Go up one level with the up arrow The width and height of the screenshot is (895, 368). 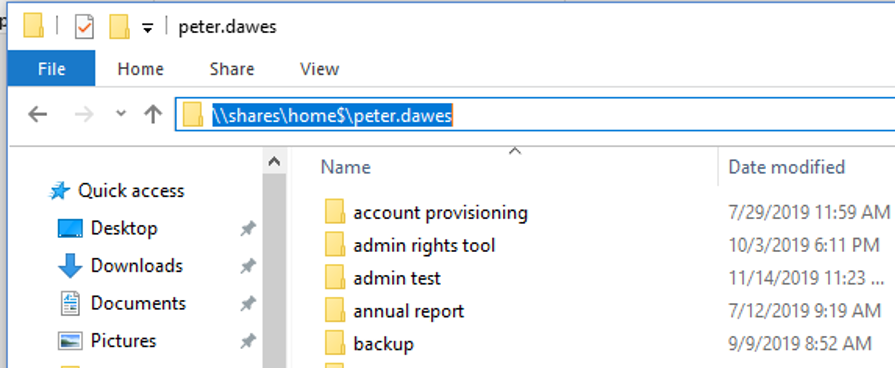click(x=153, y=114)
